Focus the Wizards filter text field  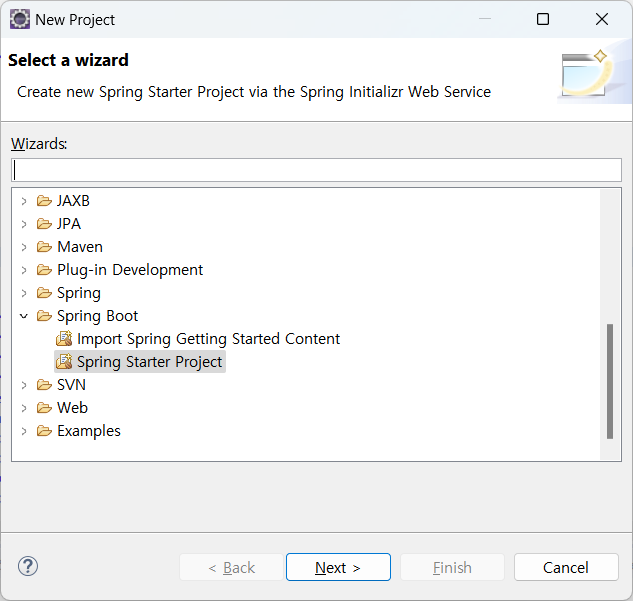pyautogui.click(x=316, y=170)
